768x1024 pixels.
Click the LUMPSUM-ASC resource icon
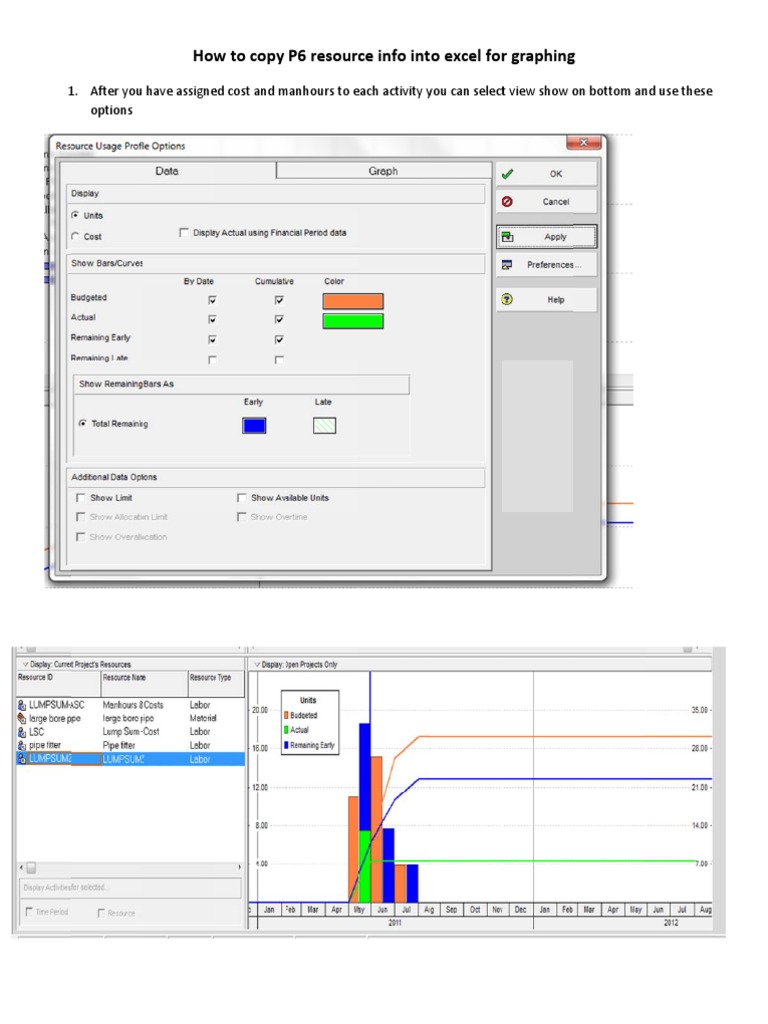pyautogui.click(x=22, y=705)
